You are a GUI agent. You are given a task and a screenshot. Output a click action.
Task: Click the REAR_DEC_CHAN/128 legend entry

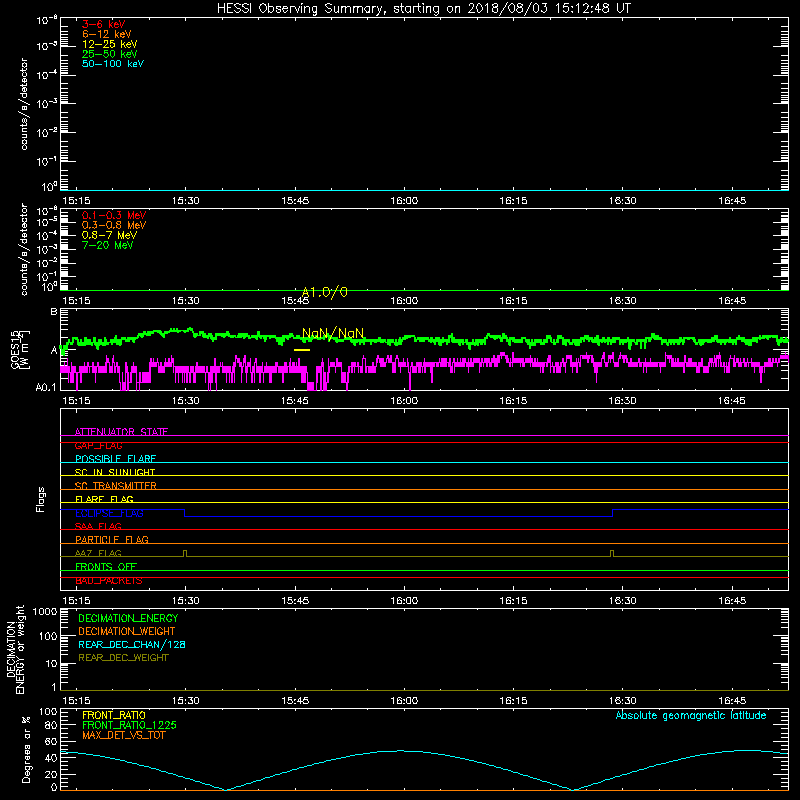pyautogui.click(x=132, y=645)
